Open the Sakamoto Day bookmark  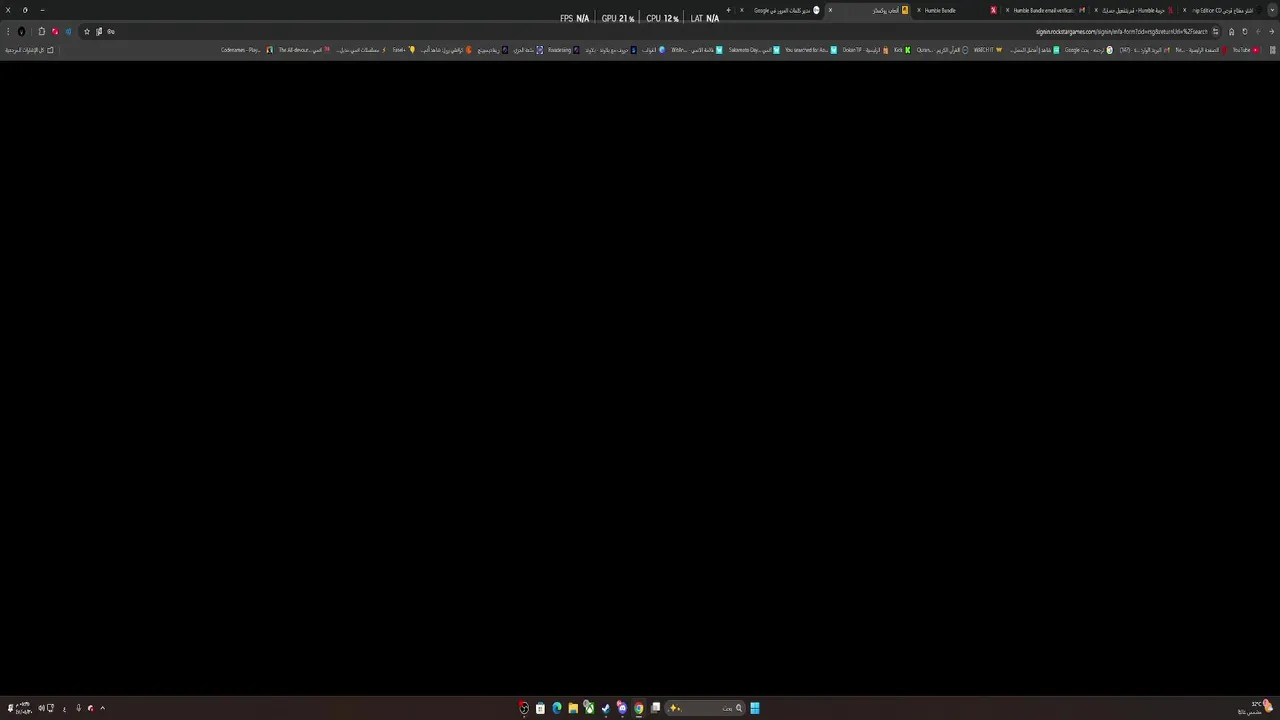754,50
